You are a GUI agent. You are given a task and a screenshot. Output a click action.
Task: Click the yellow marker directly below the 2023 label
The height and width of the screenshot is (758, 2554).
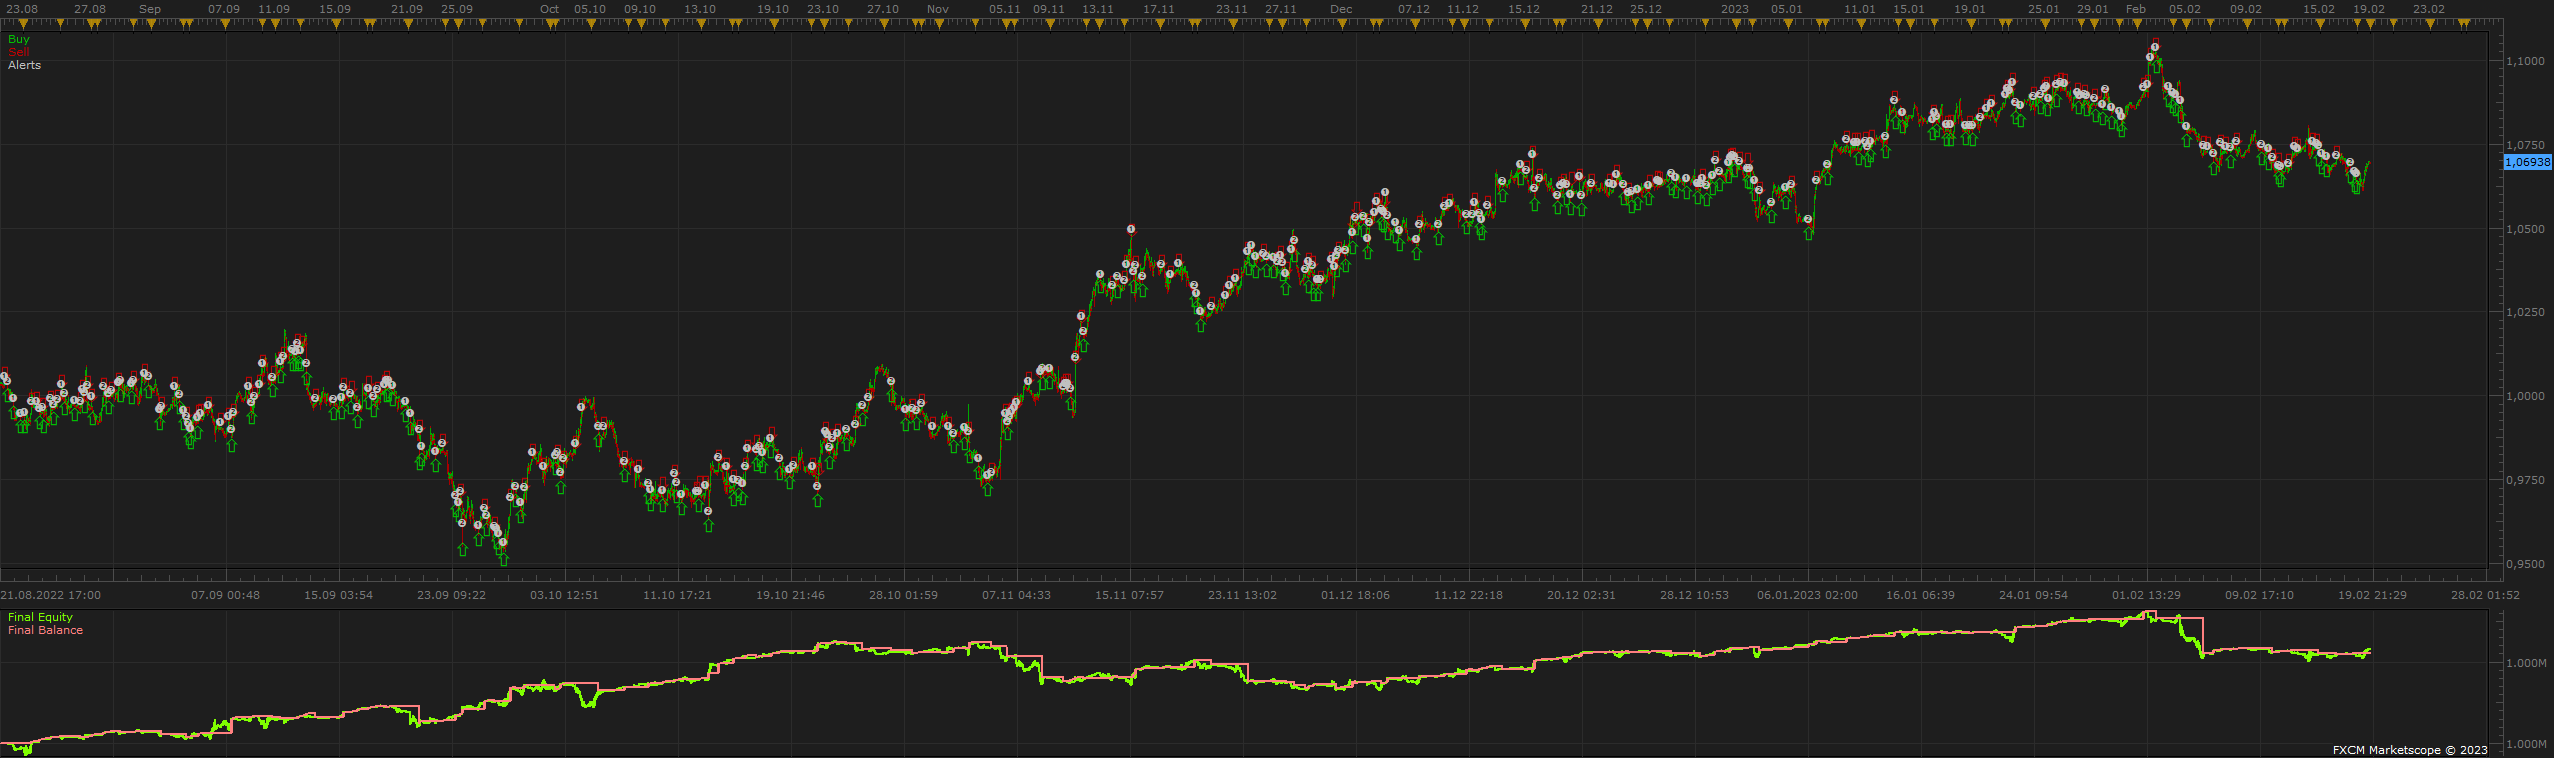(x=1735, y=24)
